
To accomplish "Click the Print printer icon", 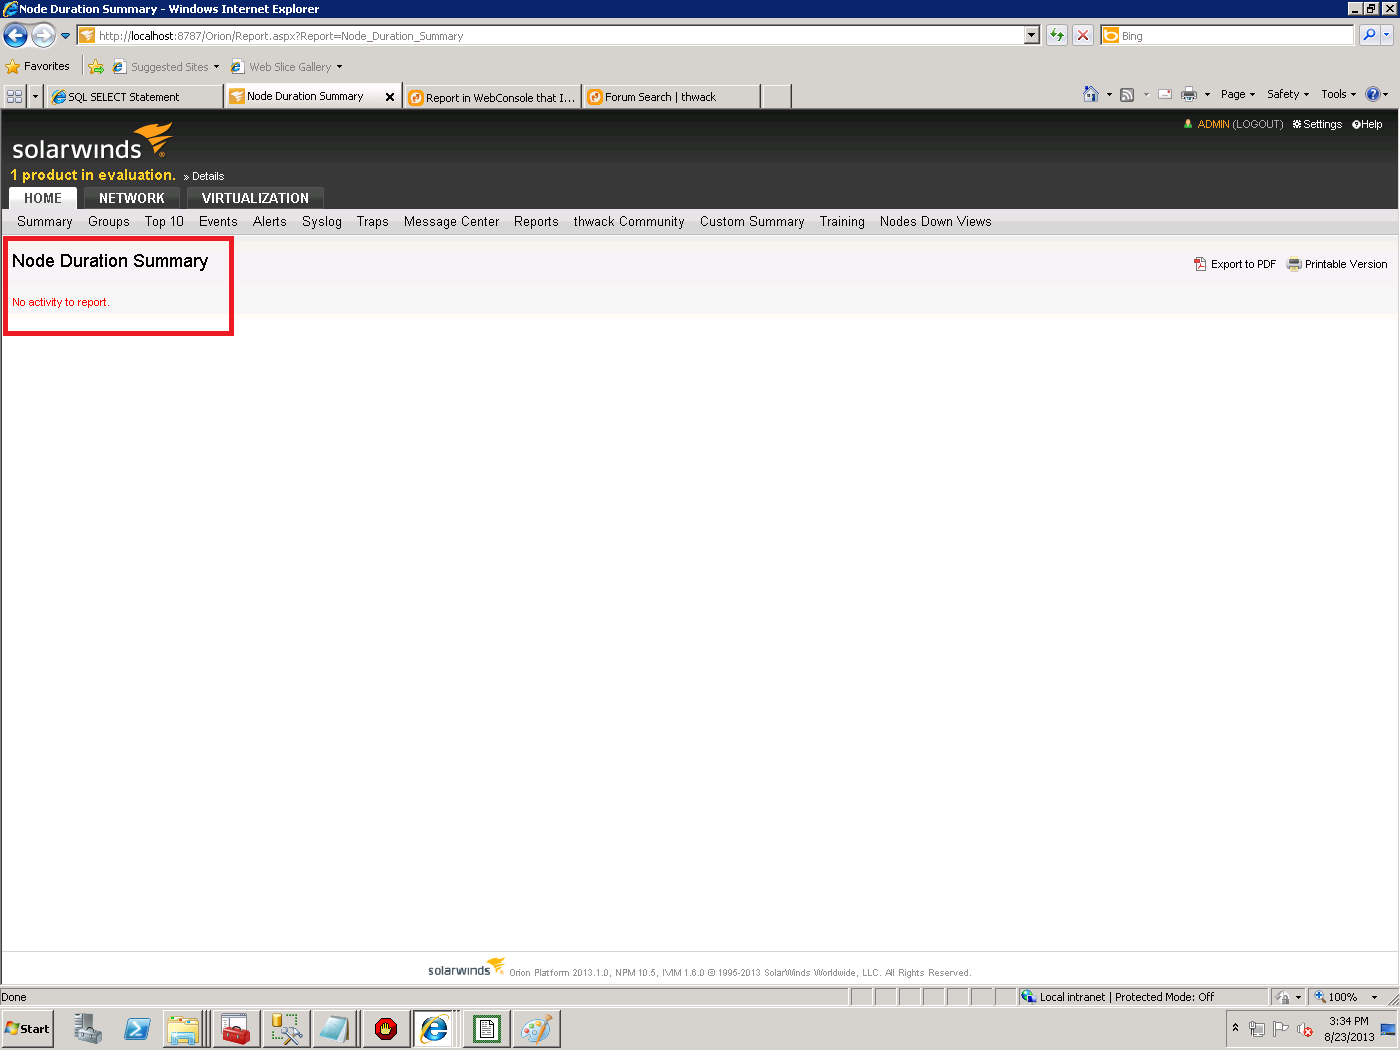I will [x=1189, y=94].
